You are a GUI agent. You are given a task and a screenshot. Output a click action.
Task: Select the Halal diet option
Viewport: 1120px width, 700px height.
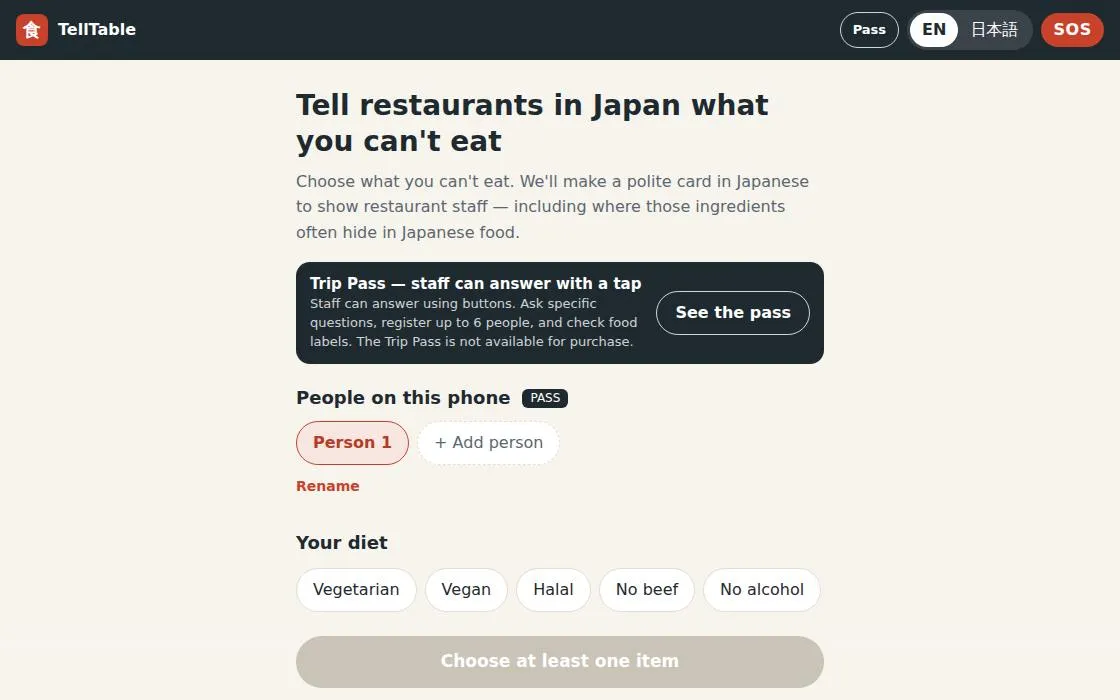(553, 590)
